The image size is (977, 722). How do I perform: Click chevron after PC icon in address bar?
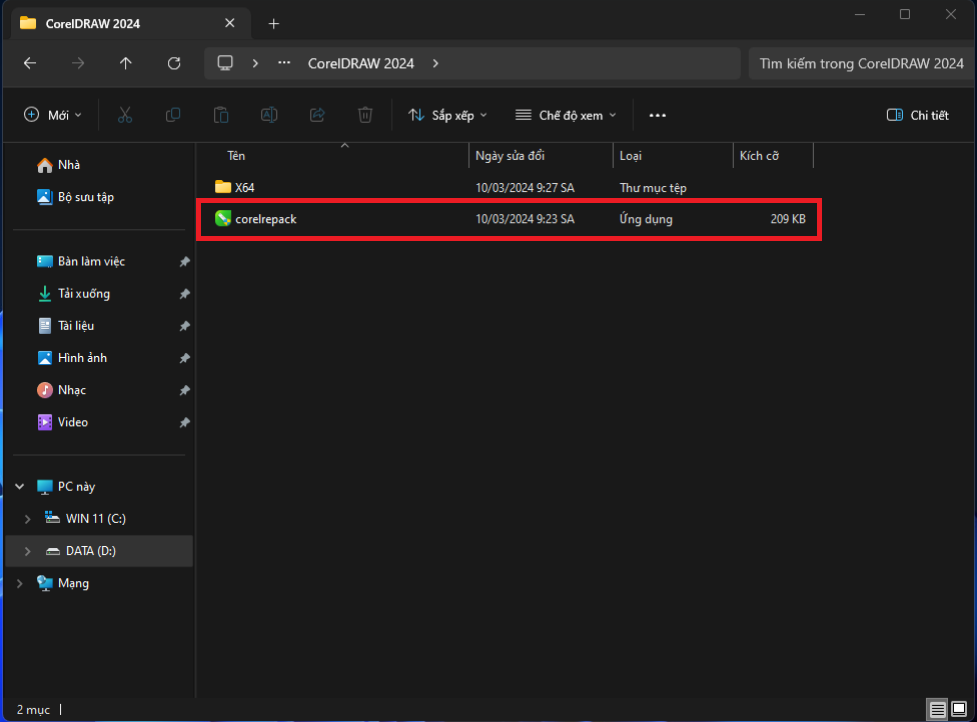[255, 63]
